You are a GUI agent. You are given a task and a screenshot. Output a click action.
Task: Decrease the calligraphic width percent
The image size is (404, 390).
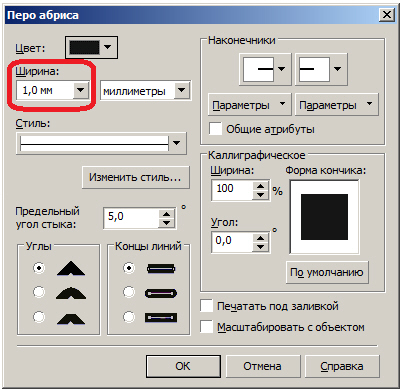click(260, 195)
